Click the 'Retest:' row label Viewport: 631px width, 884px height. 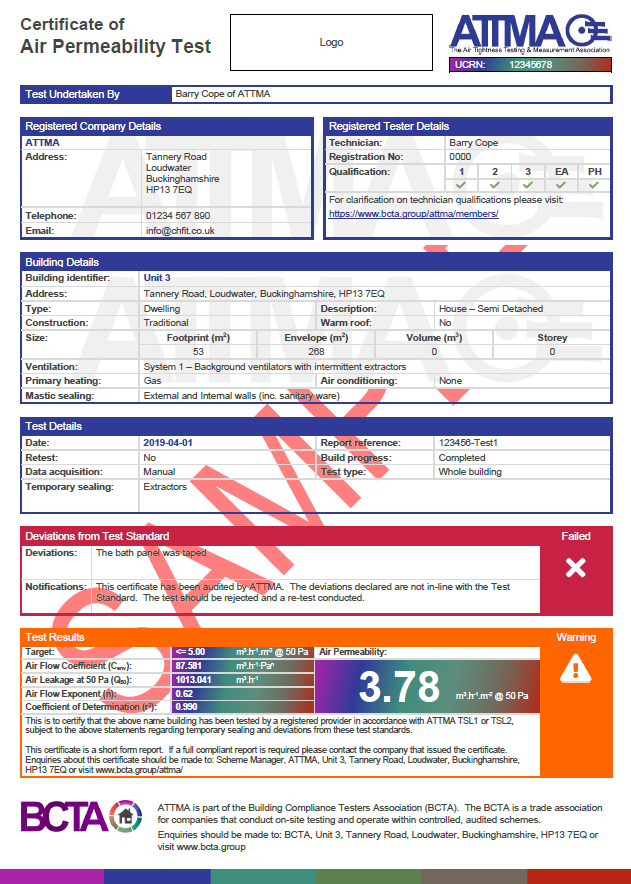(42, 458)
